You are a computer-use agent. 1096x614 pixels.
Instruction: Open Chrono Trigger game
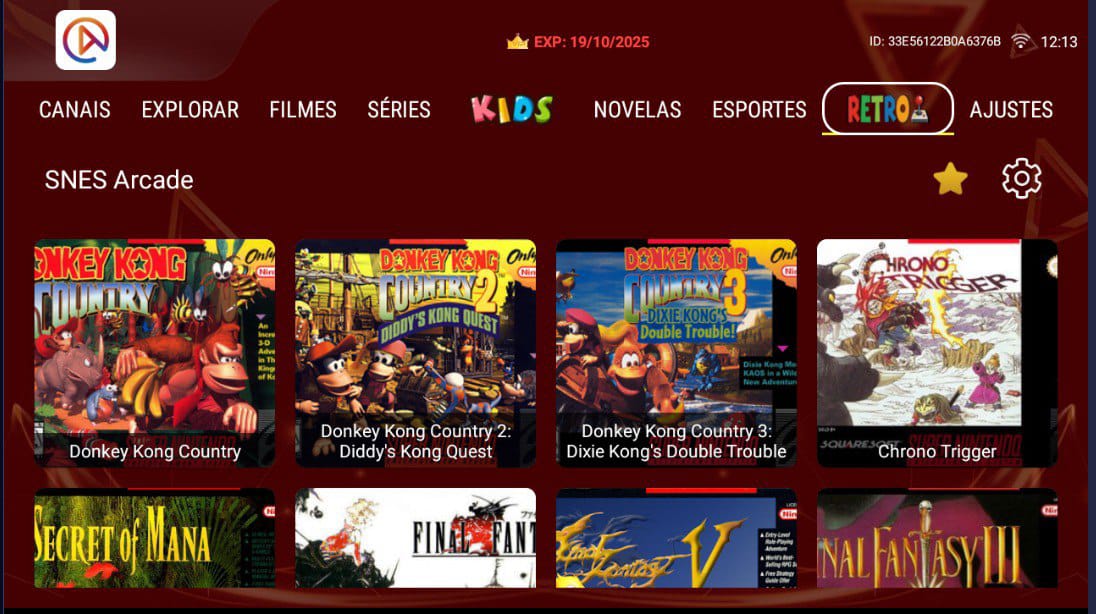pyautogui.click(x=937, y=353)
